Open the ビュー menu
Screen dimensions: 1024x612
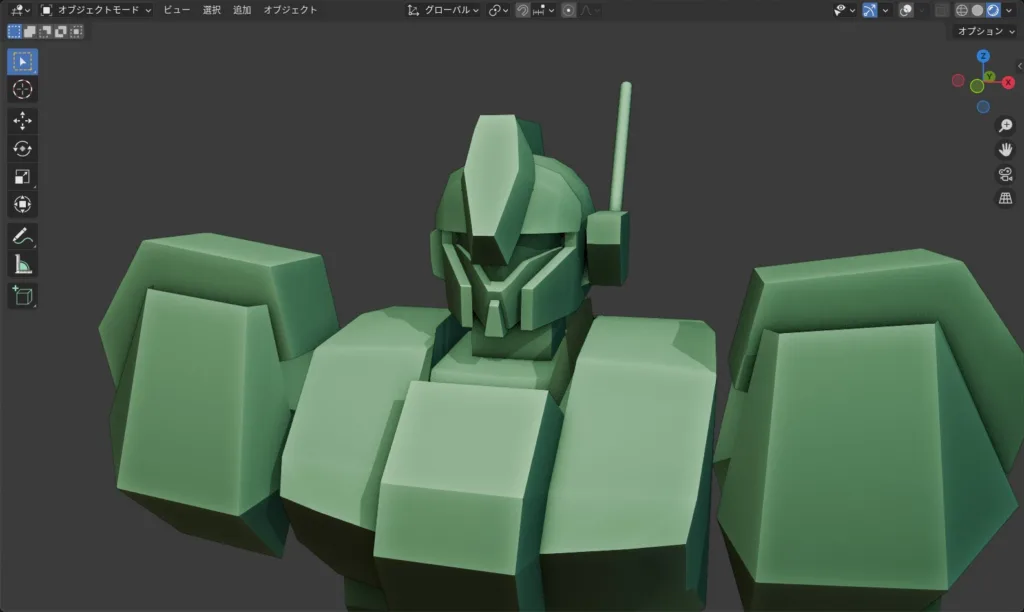[x=176, y=10]
